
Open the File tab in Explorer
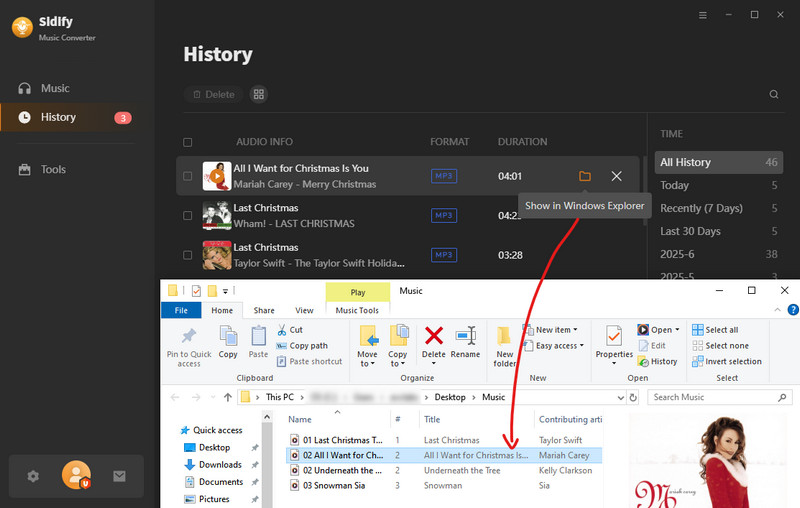(181, 310)
